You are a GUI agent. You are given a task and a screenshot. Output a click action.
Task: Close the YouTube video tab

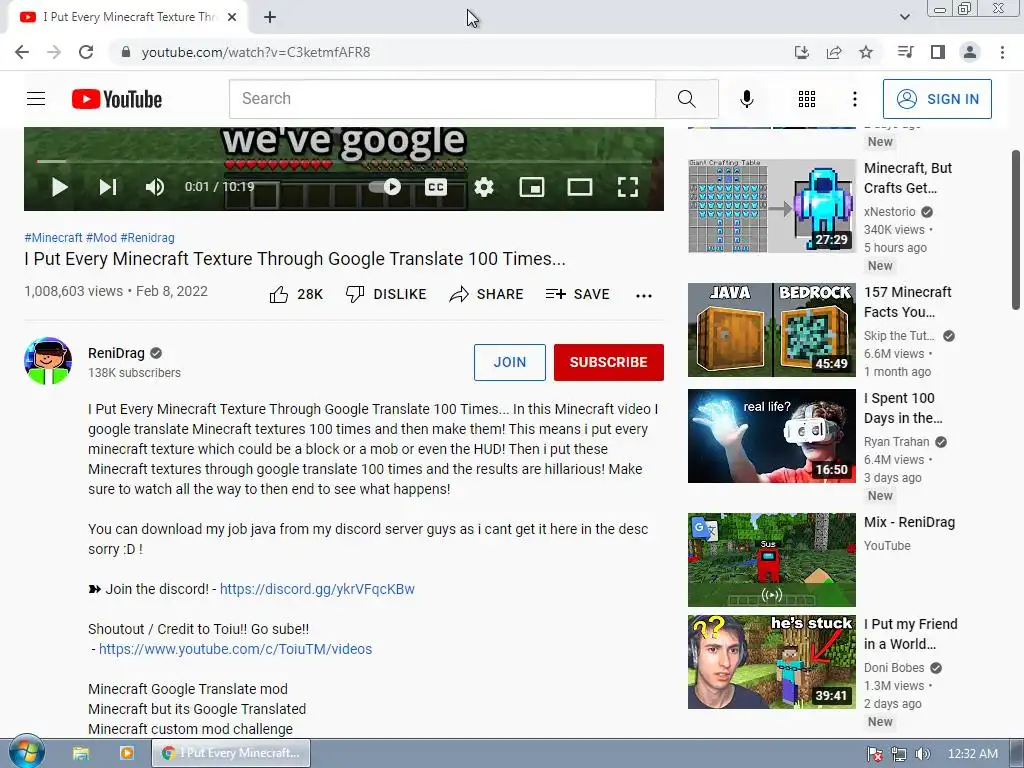pyautogui.click(x=232, y=18)
